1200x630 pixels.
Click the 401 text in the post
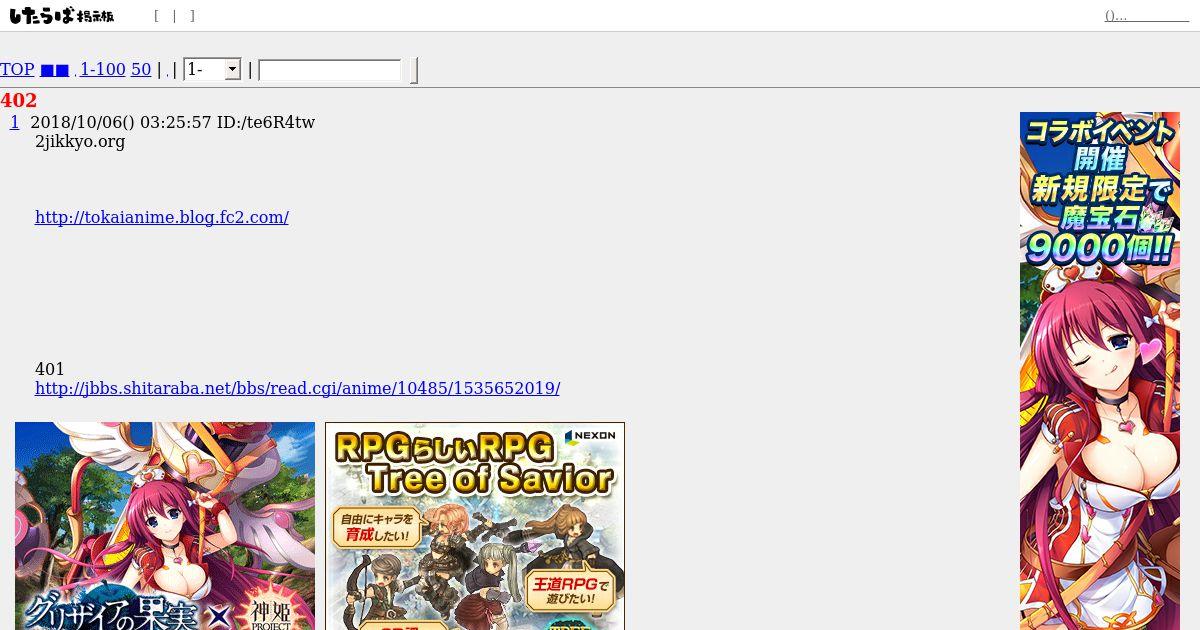click(x=50, y=369)
